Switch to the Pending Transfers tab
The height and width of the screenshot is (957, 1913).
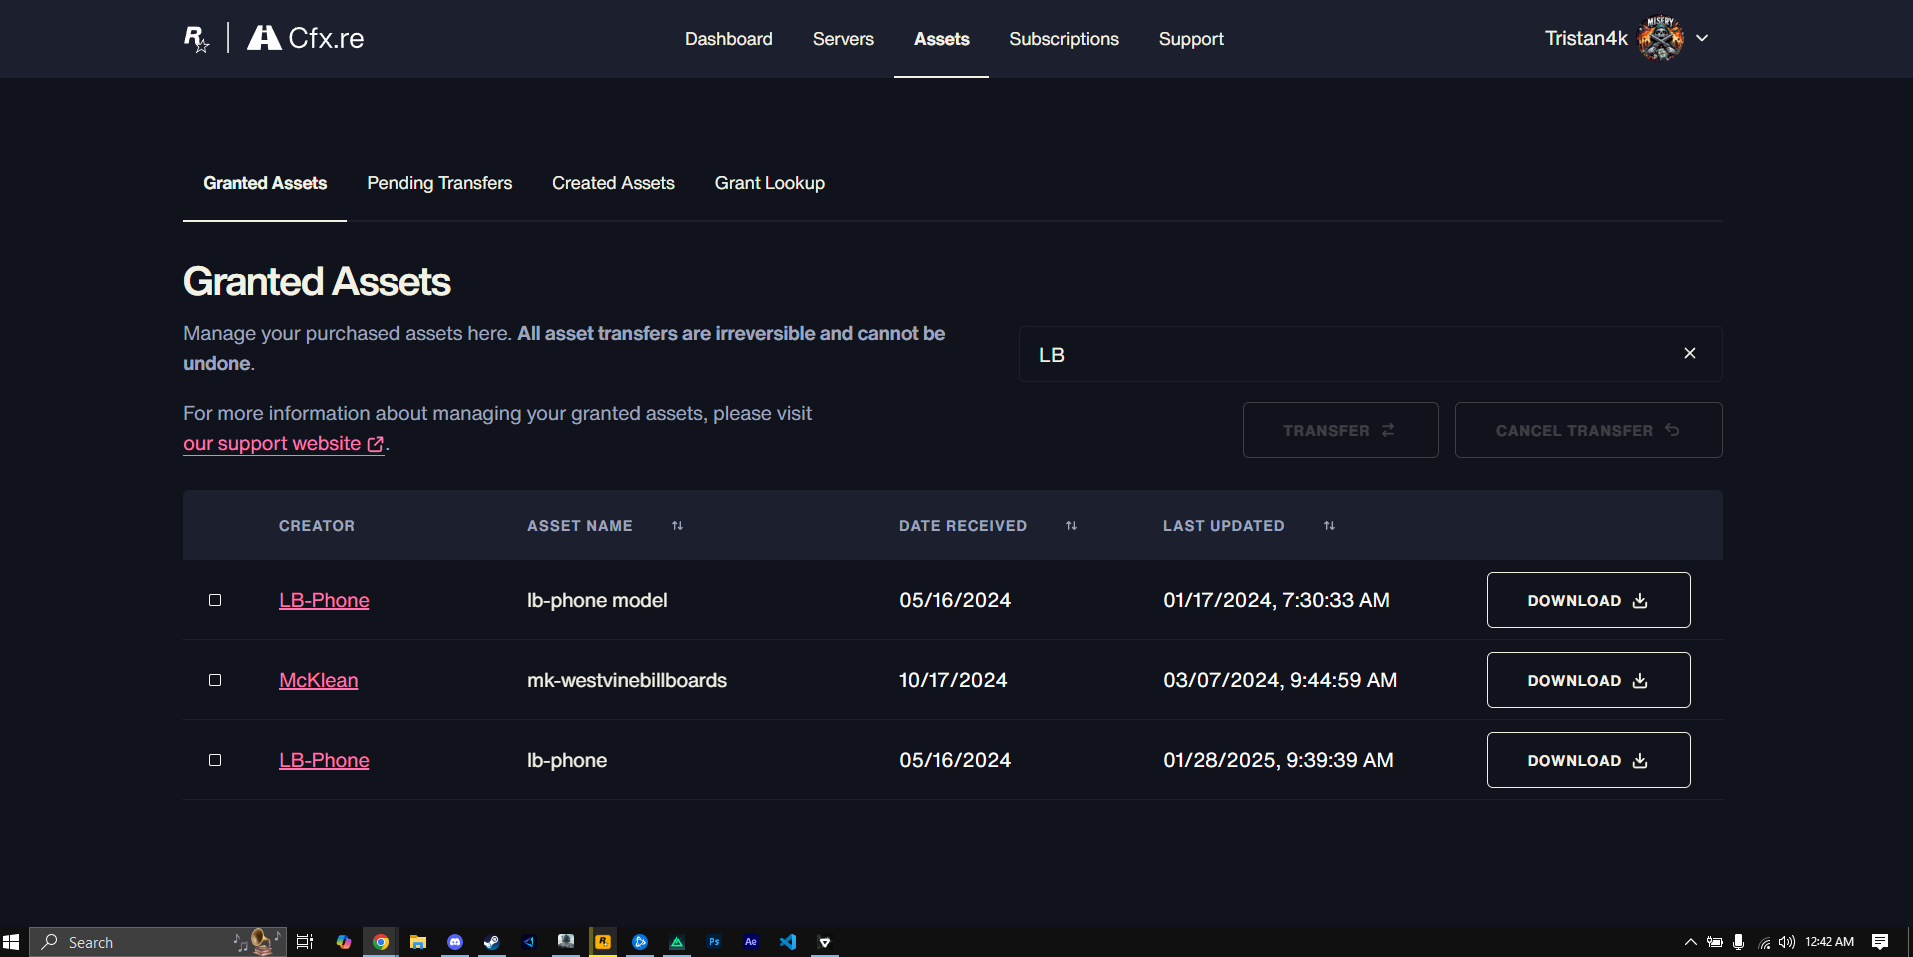pos(439,183)
